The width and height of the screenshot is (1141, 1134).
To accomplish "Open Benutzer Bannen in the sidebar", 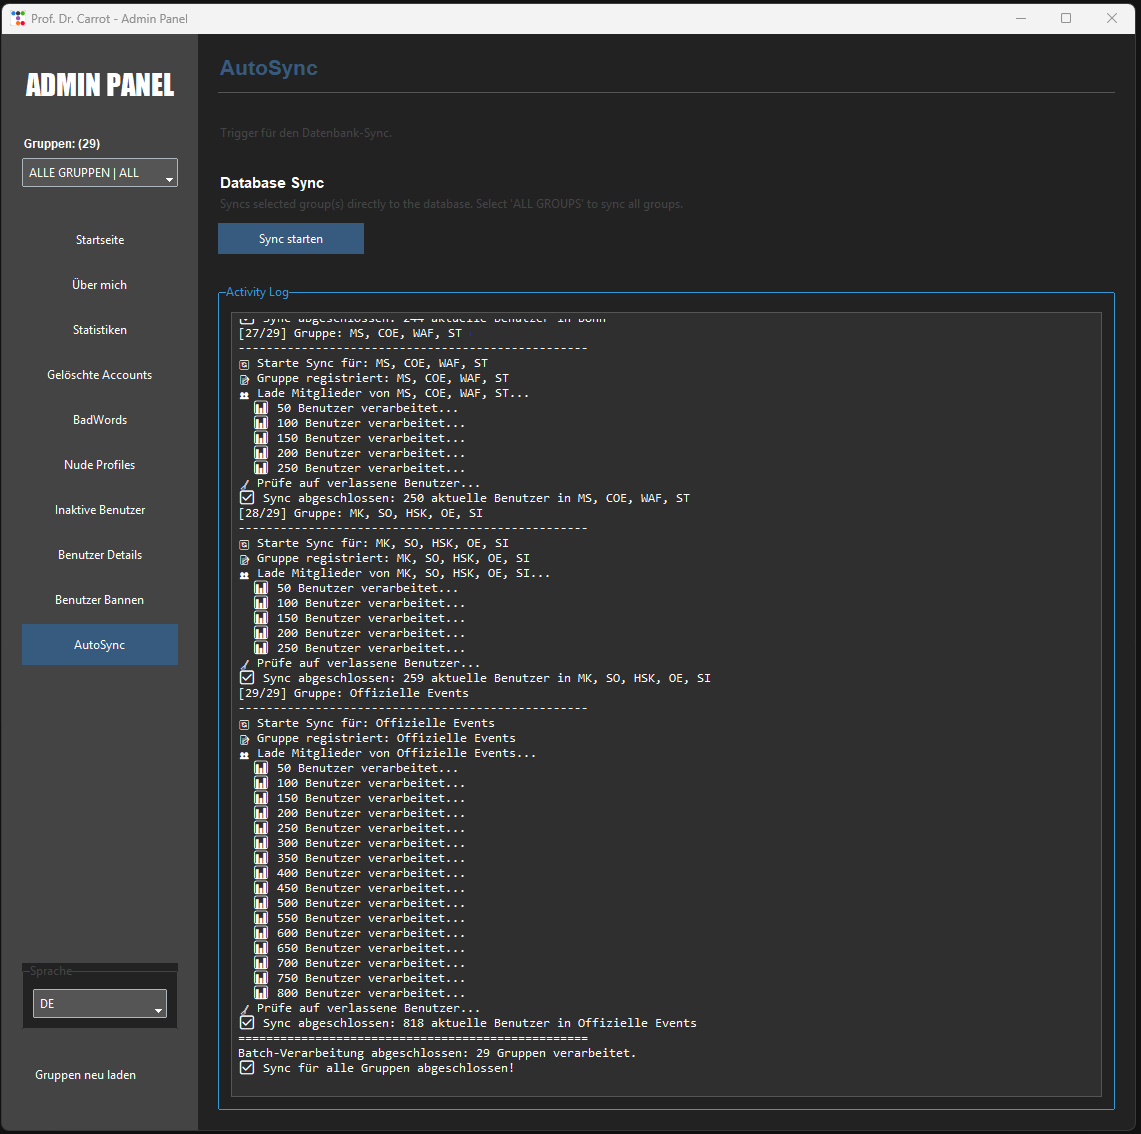I will [100, 600].
